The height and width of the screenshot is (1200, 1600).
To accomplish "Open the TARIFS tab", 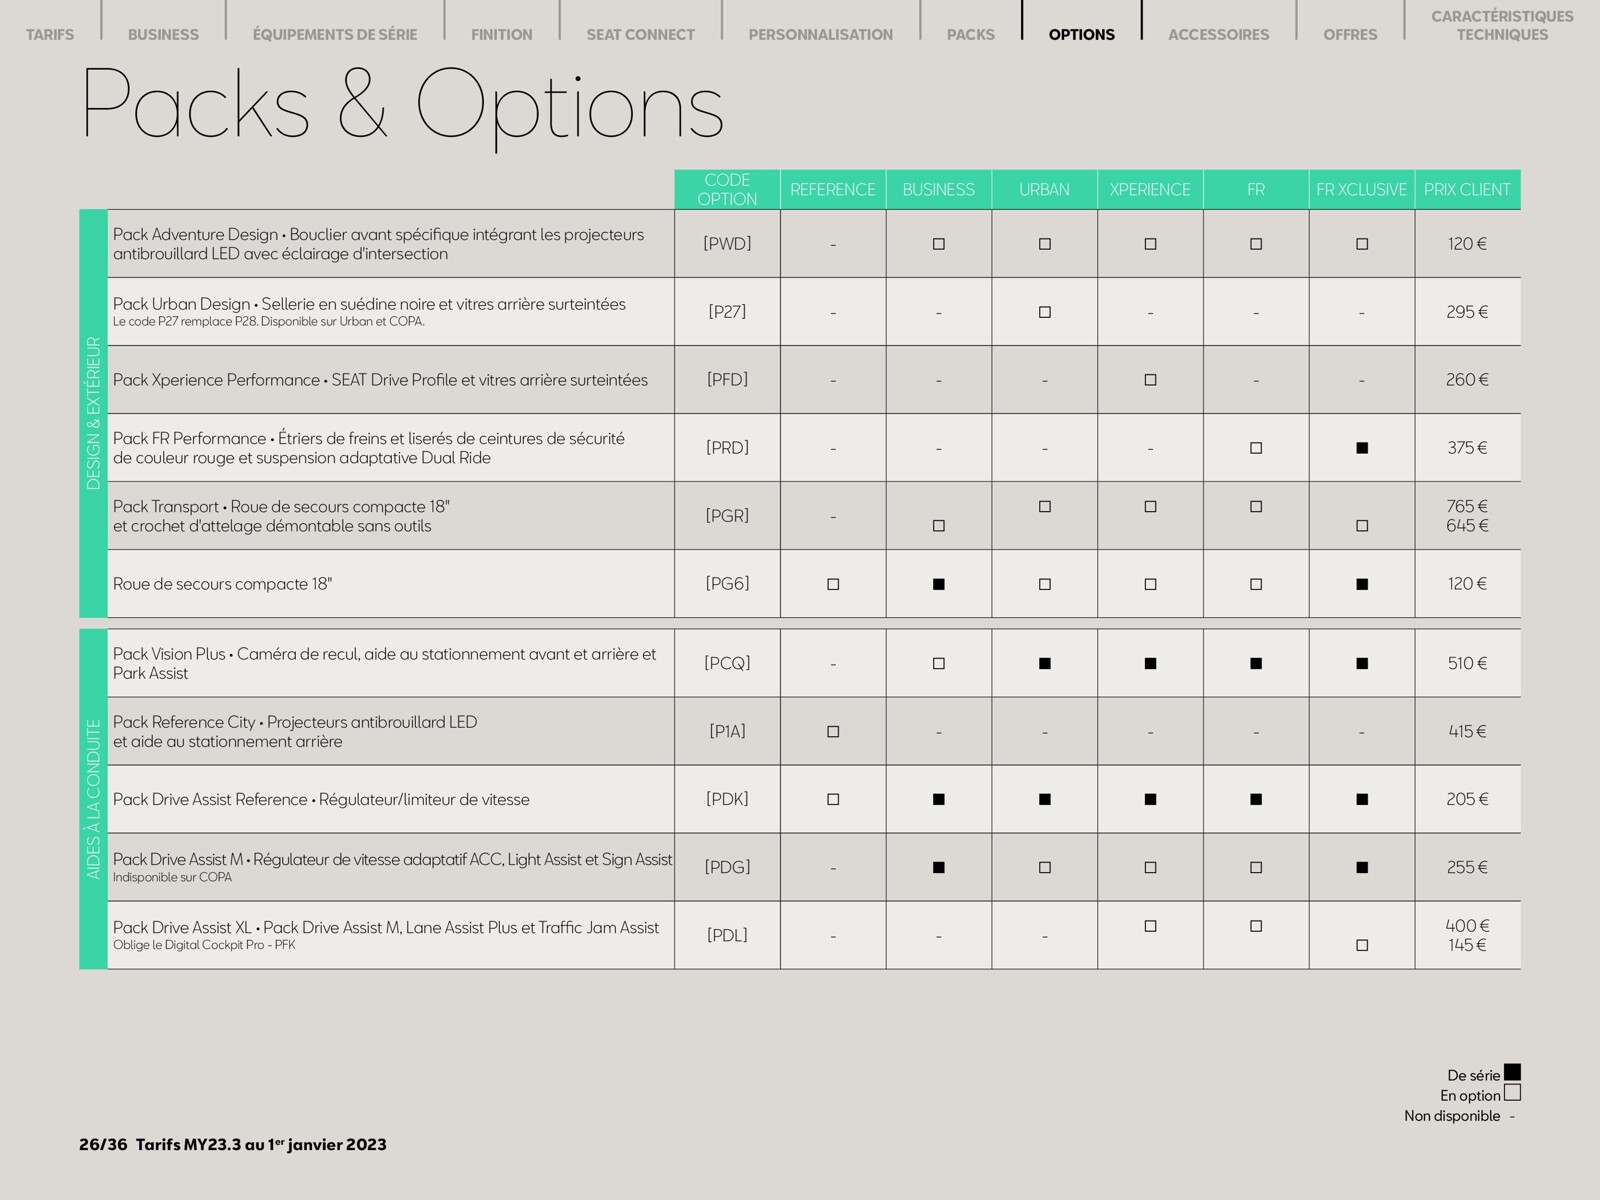I will pos(50,34).
